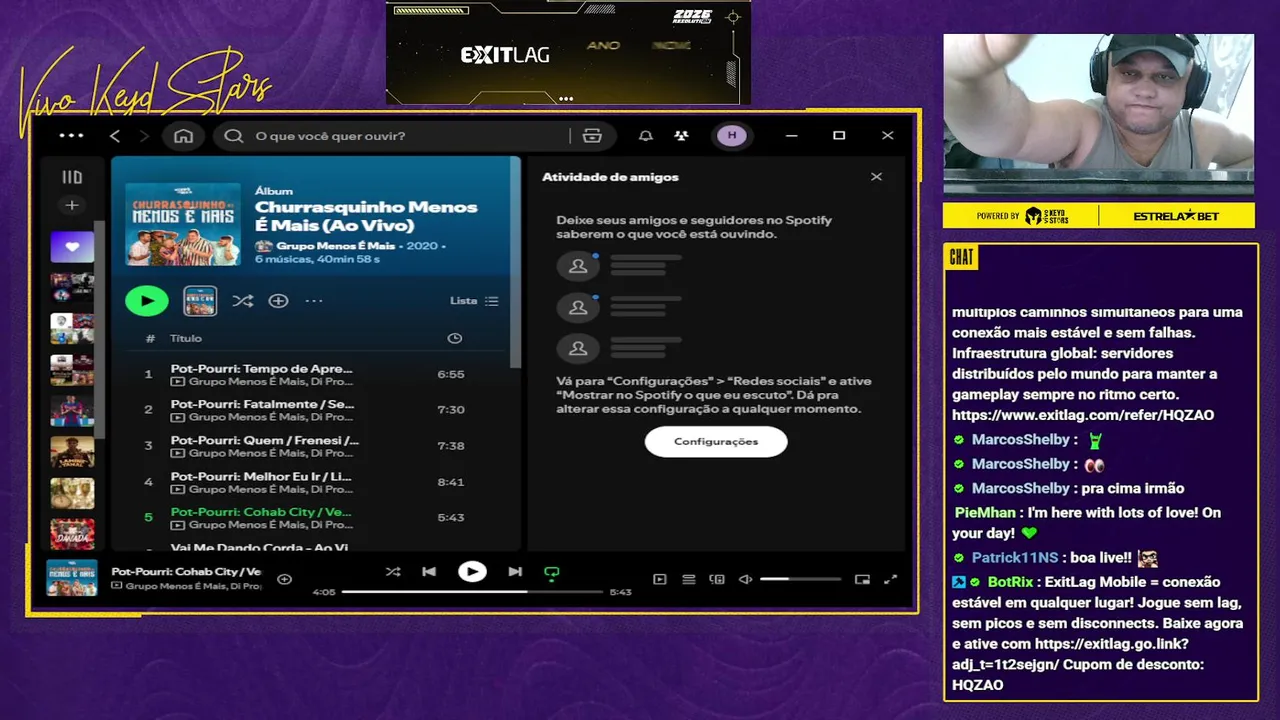Open notifications bell icon
1280x720 pixels.
coord(646,136)
